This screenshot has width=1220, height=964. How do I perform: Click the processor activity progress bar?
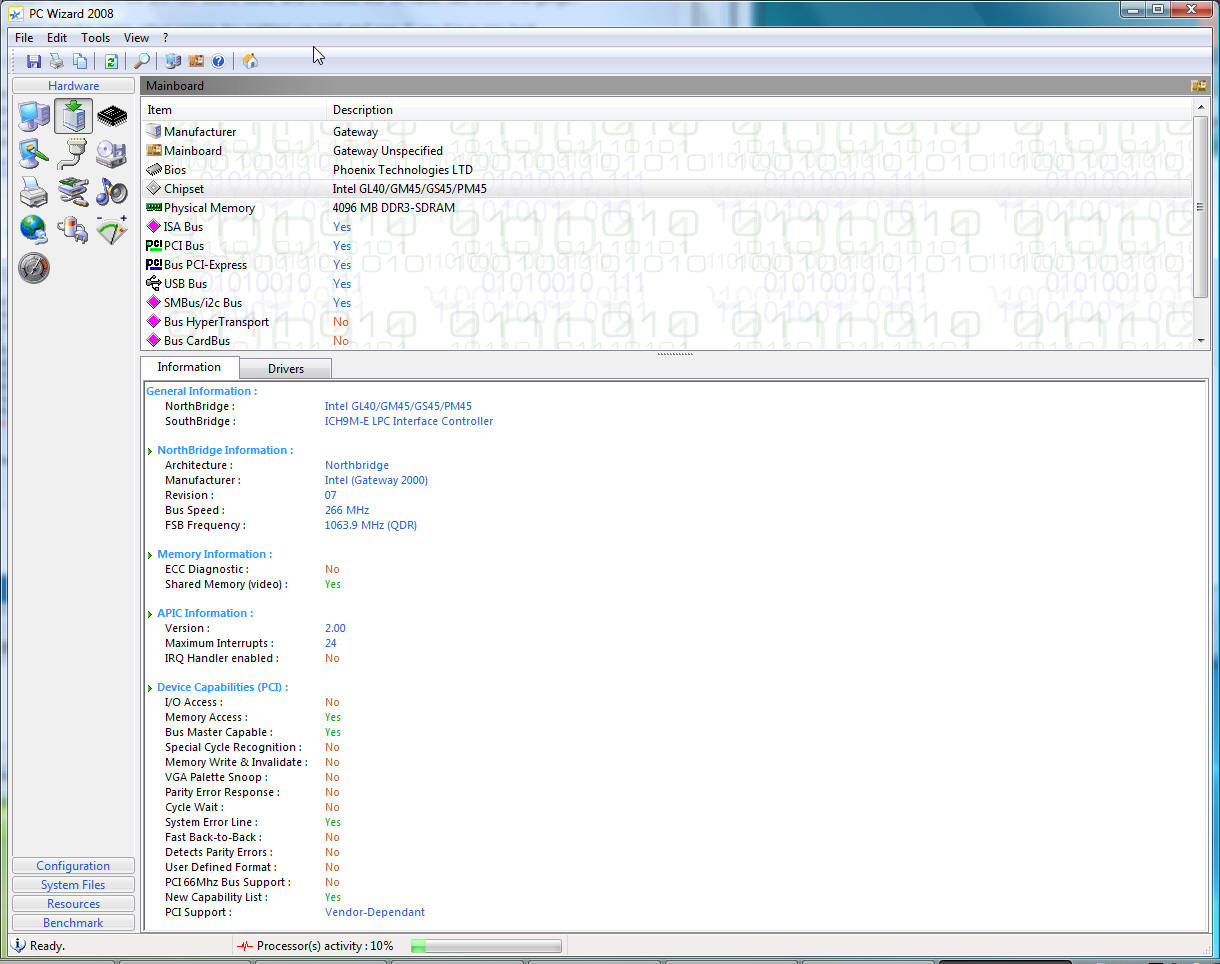point(486,946)
